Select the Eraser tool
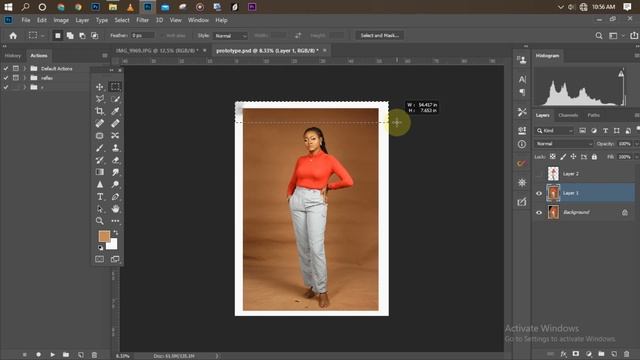Screen dimensions: 640x360 (x=115, y=160)
